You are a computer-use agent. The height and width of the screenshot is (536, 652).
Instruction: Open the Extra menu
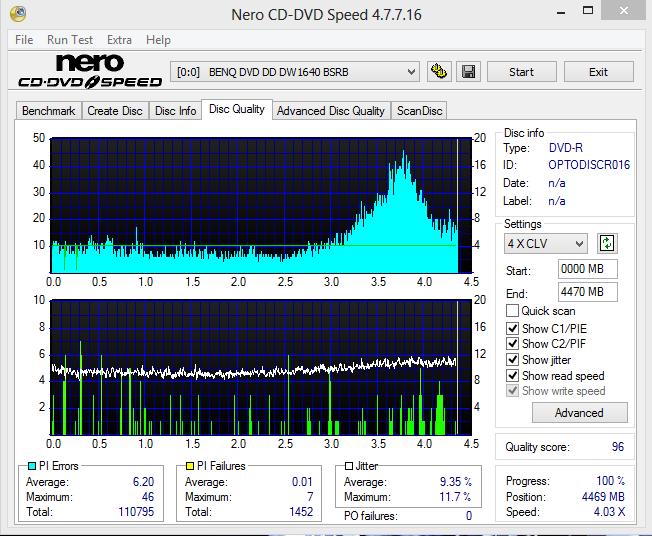[119, 40]
